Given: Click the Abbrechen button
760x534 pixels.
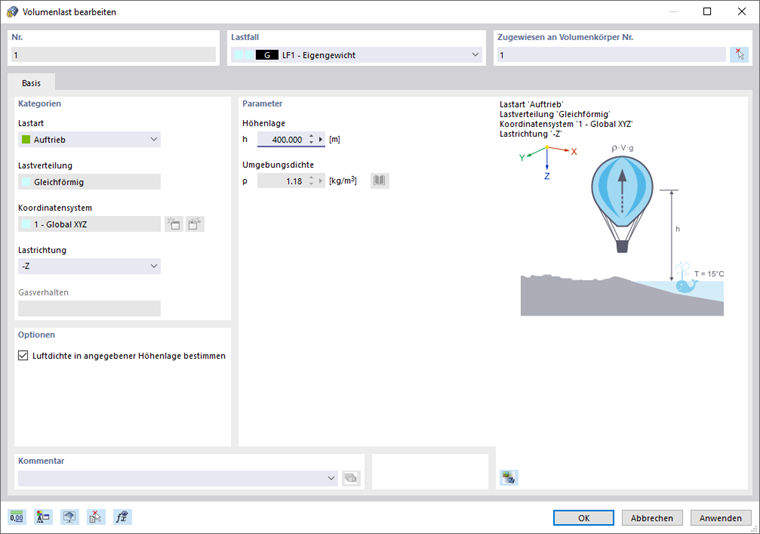Looking at the screenshot, I should point(652,518).
